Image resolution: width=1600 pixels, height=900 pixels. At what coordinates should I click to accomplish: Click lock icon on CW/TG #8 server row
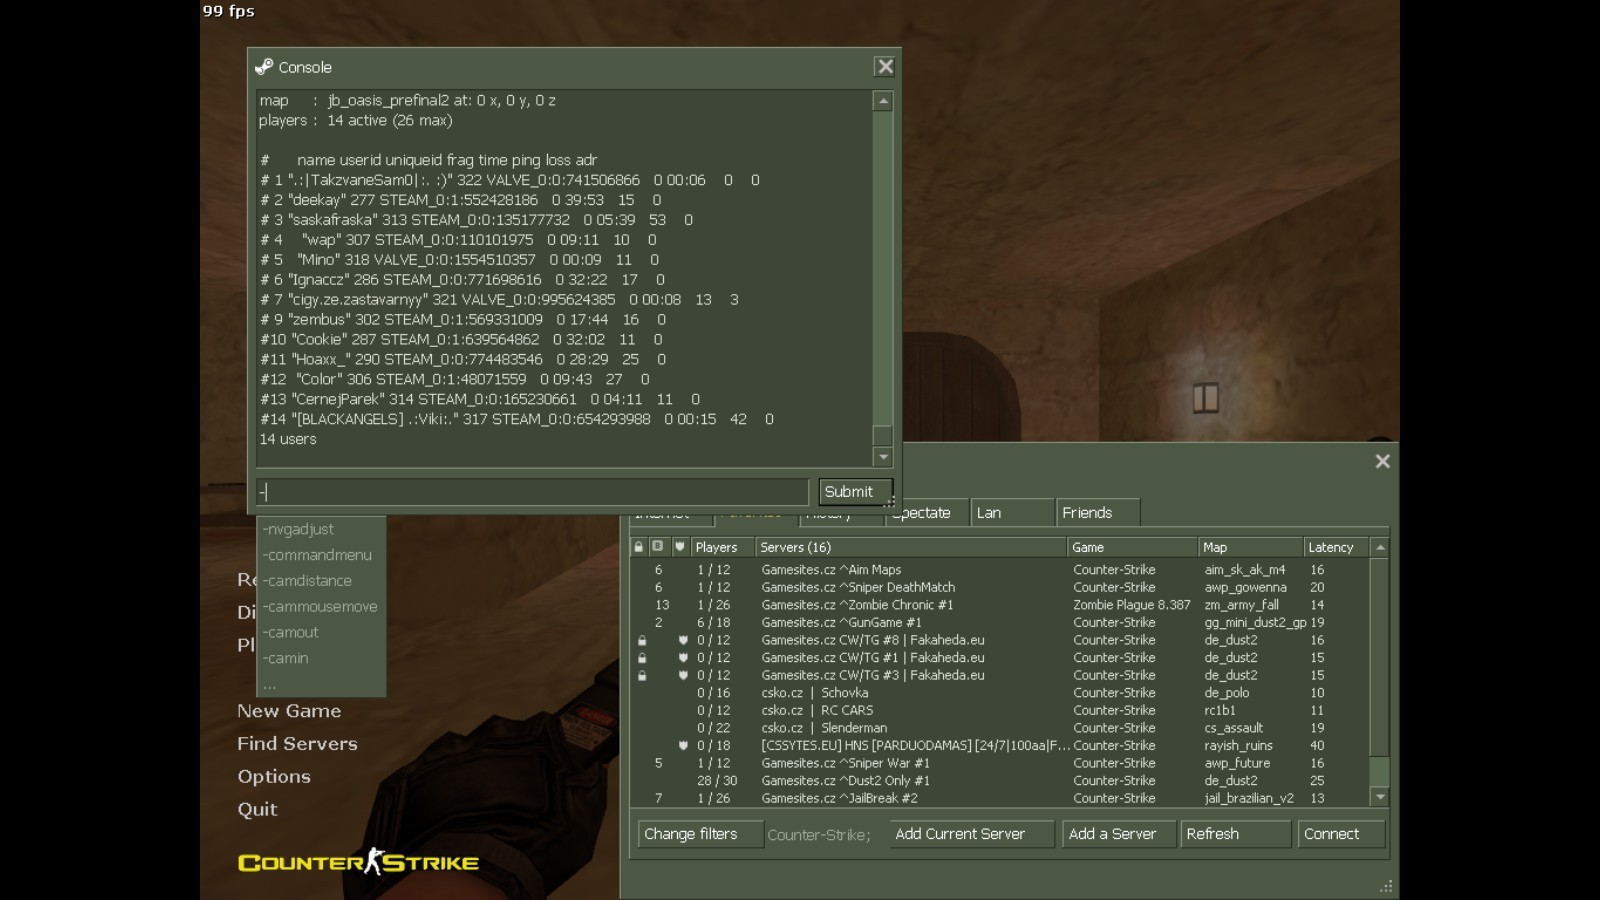click(642, 640)
